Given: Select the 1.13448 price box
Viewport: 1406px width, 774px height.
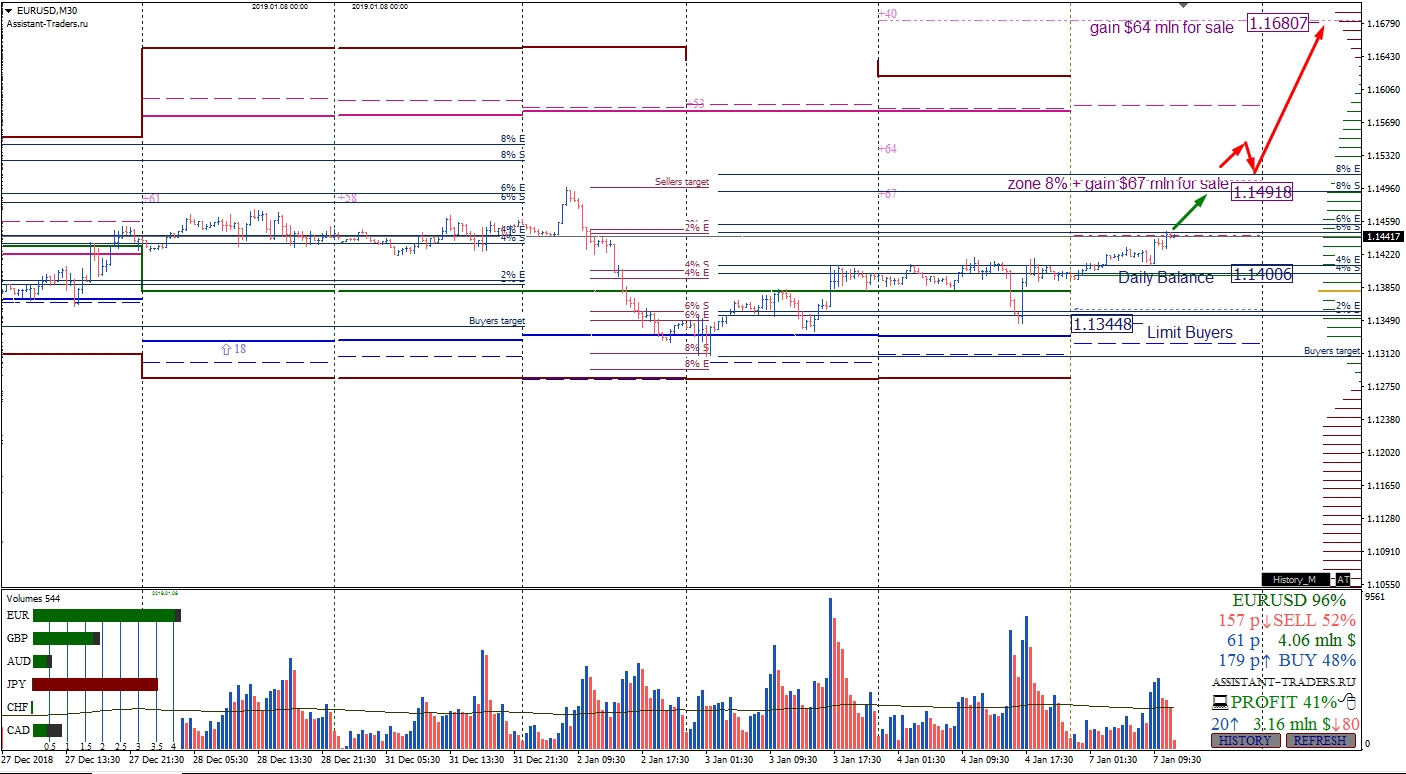Looking at the screenshot, I should tap(1102, 324).
